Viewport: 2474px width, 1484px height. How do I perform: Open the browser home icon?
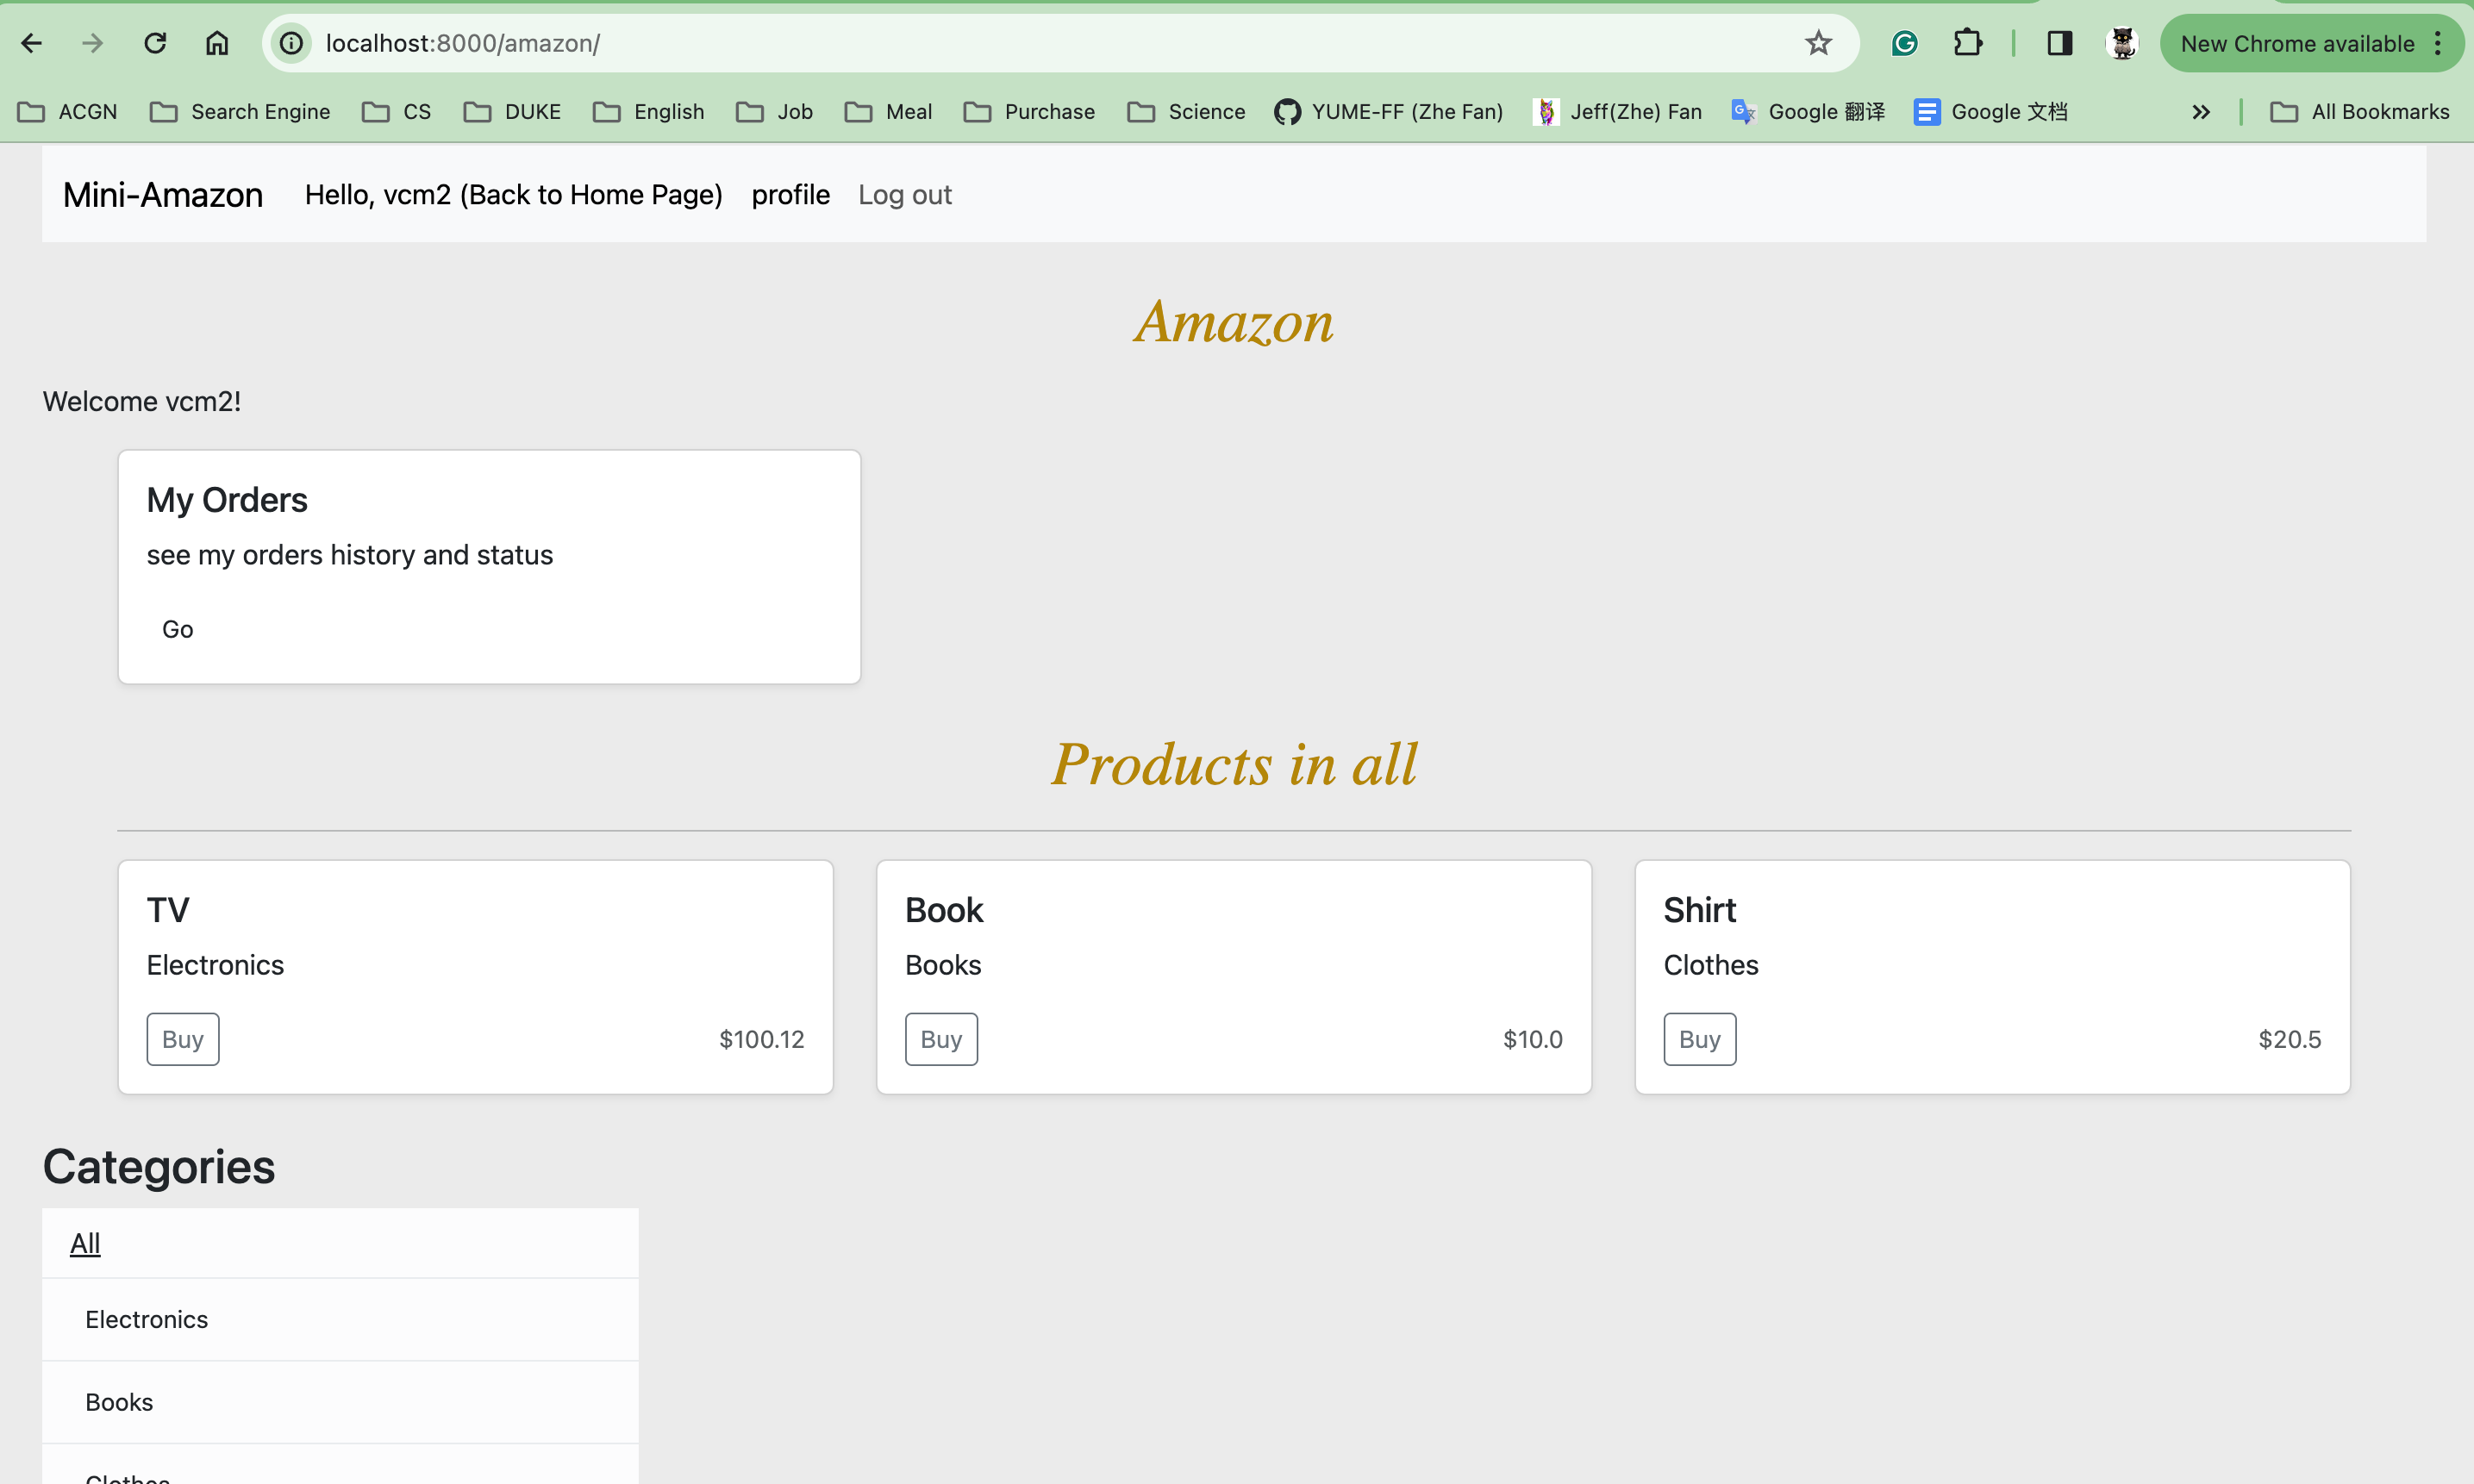217,43
